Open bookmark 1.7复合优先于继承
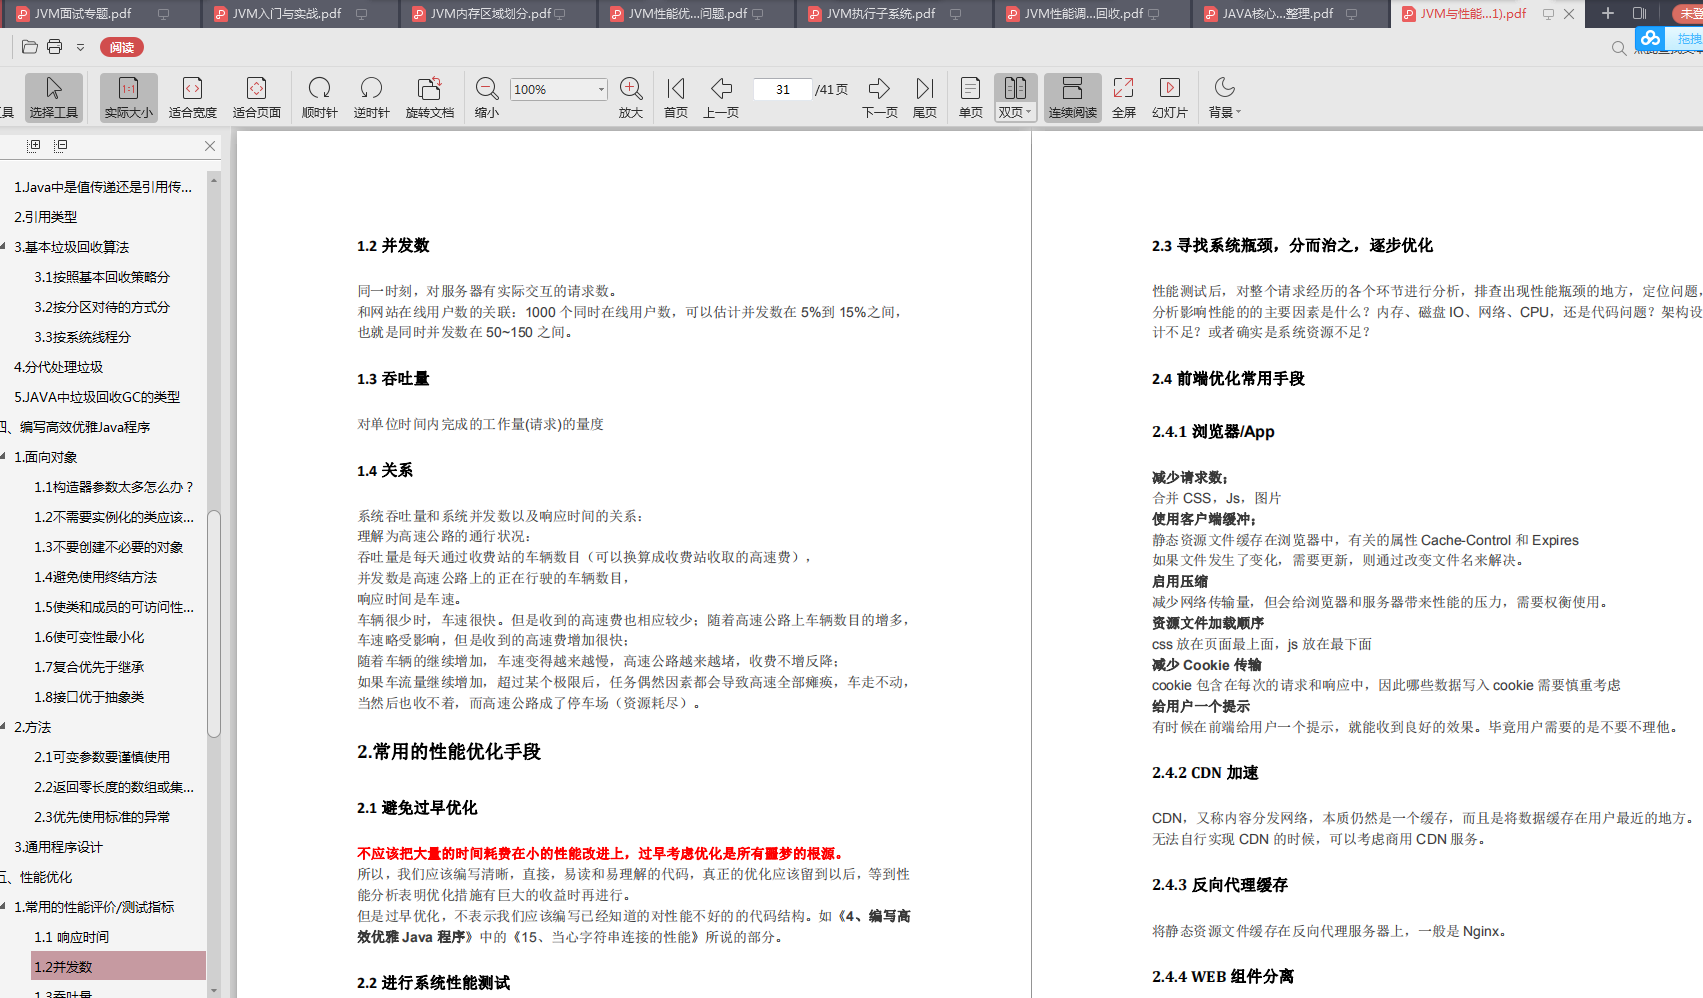This screenshot has width=1703, height=998. click(89, 667)
